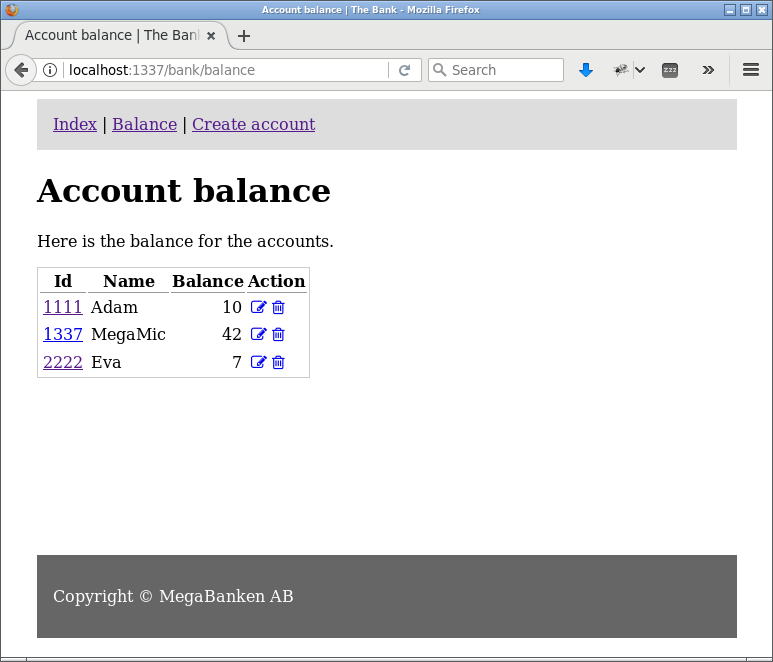Click the zzz extension icon
Viewport: 773px width, 662px height.
click(x=669, y=70)
